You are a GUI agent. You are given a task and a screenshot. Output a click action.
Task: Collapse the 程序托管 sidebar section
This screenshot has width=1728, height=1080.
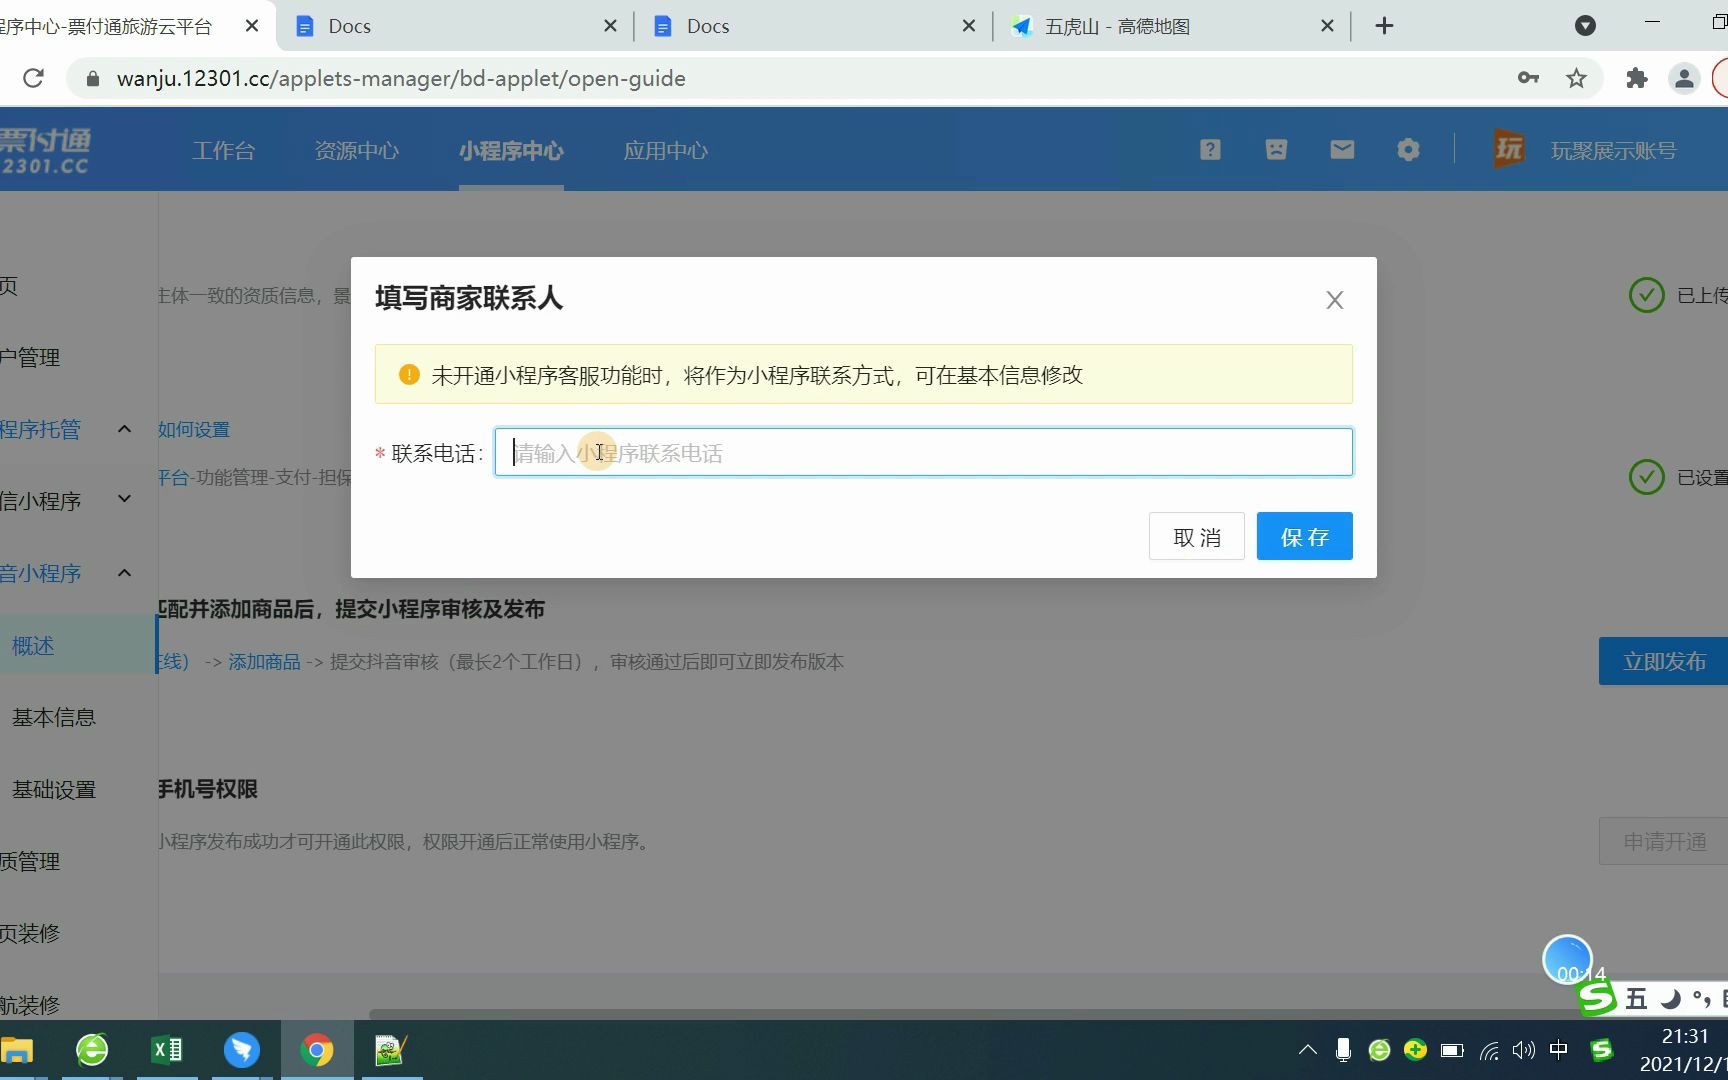coord(124,429)
